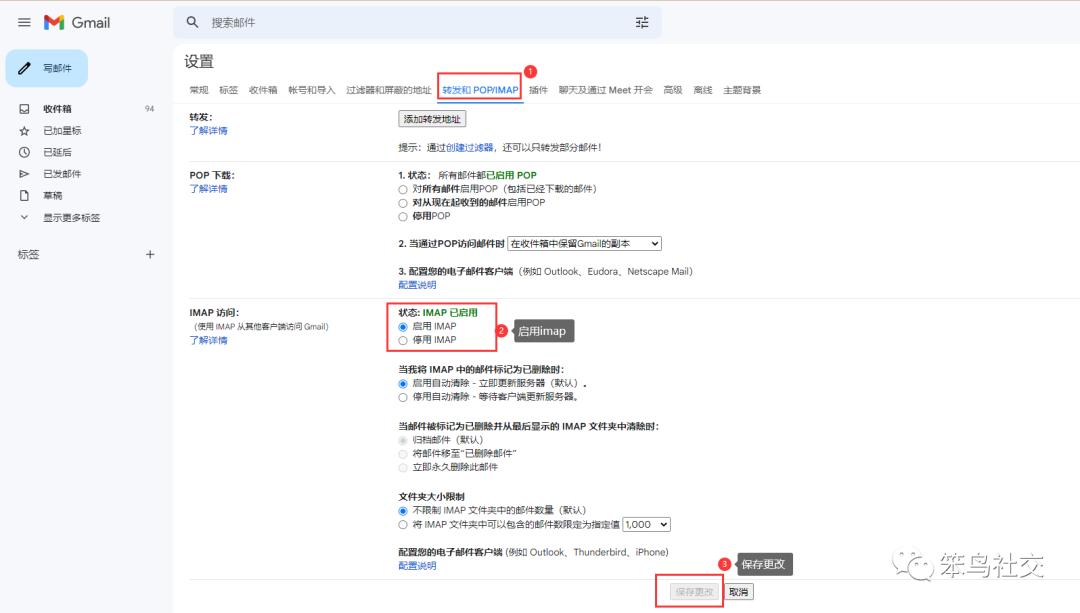Switch to the 帐号和导入 tab
This screenshot has width=1080, height=613.
coord(311,90)
